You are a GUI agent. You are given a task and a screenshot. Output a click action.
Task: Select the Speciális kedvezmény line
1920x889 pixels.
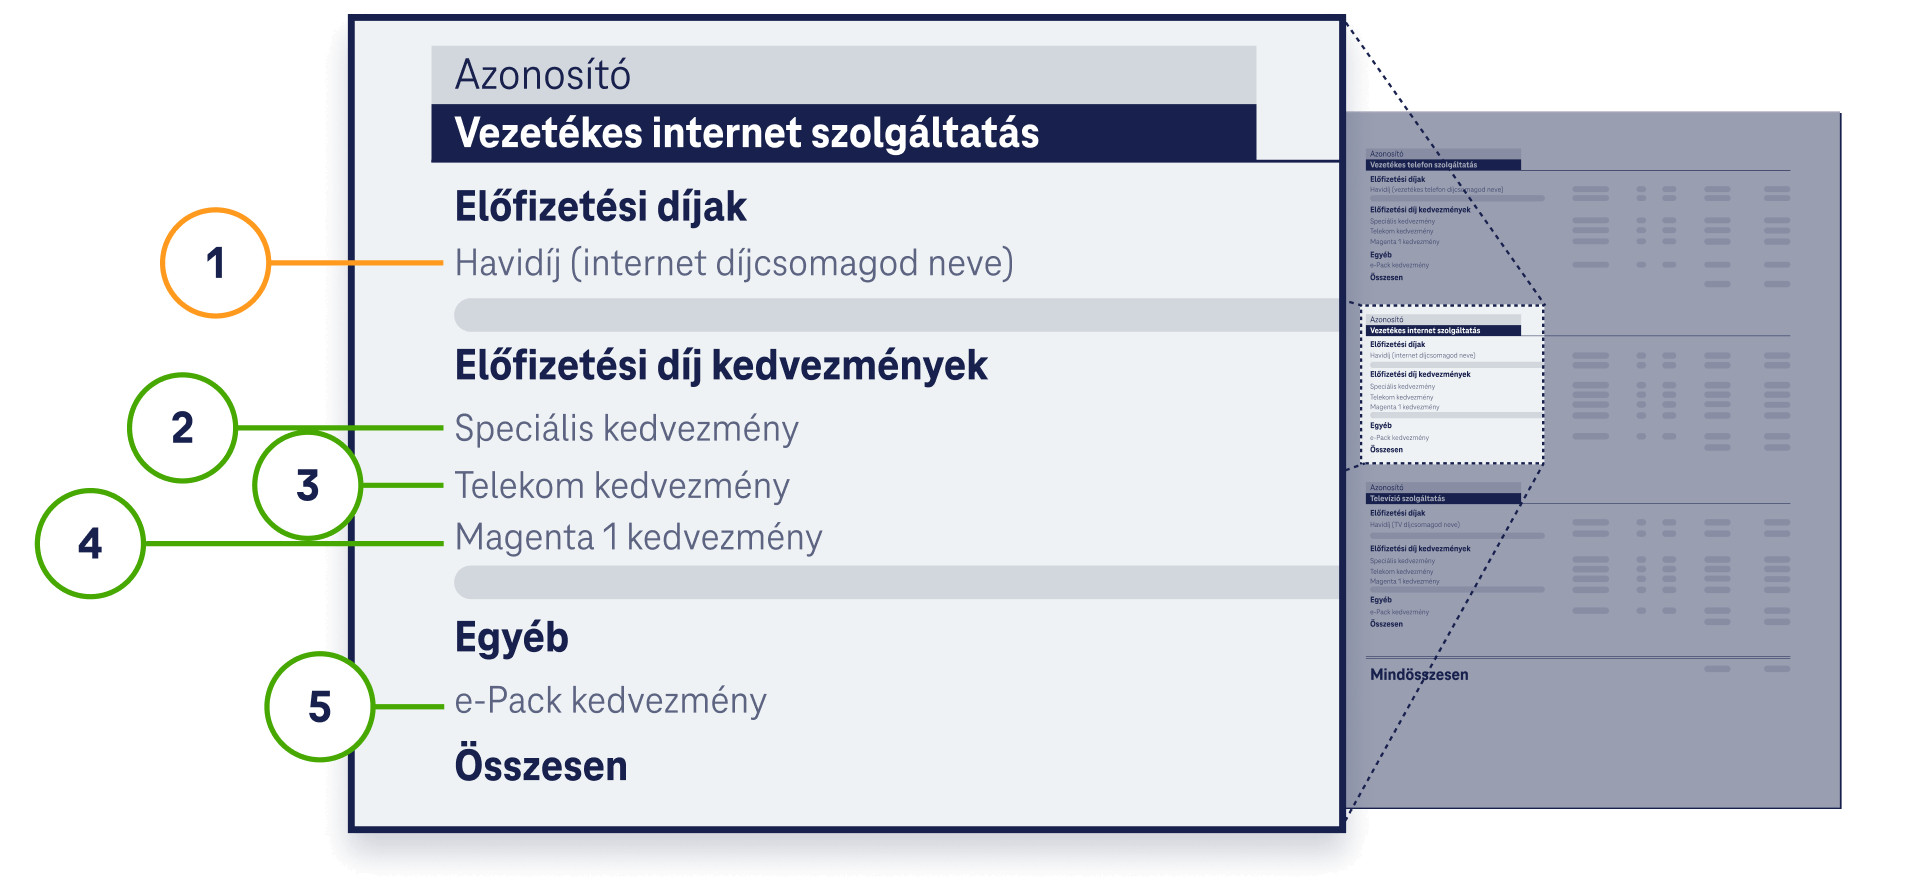click(627, 428)
